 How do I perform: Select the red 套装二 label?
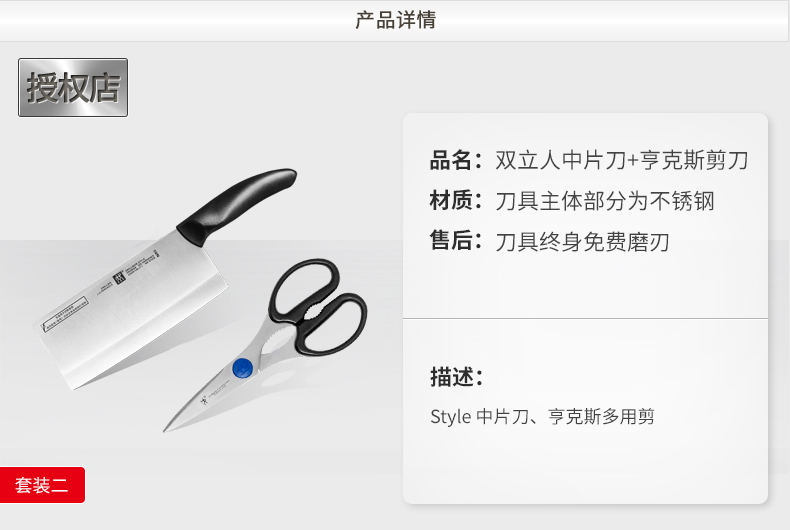[x=42, y=485]
